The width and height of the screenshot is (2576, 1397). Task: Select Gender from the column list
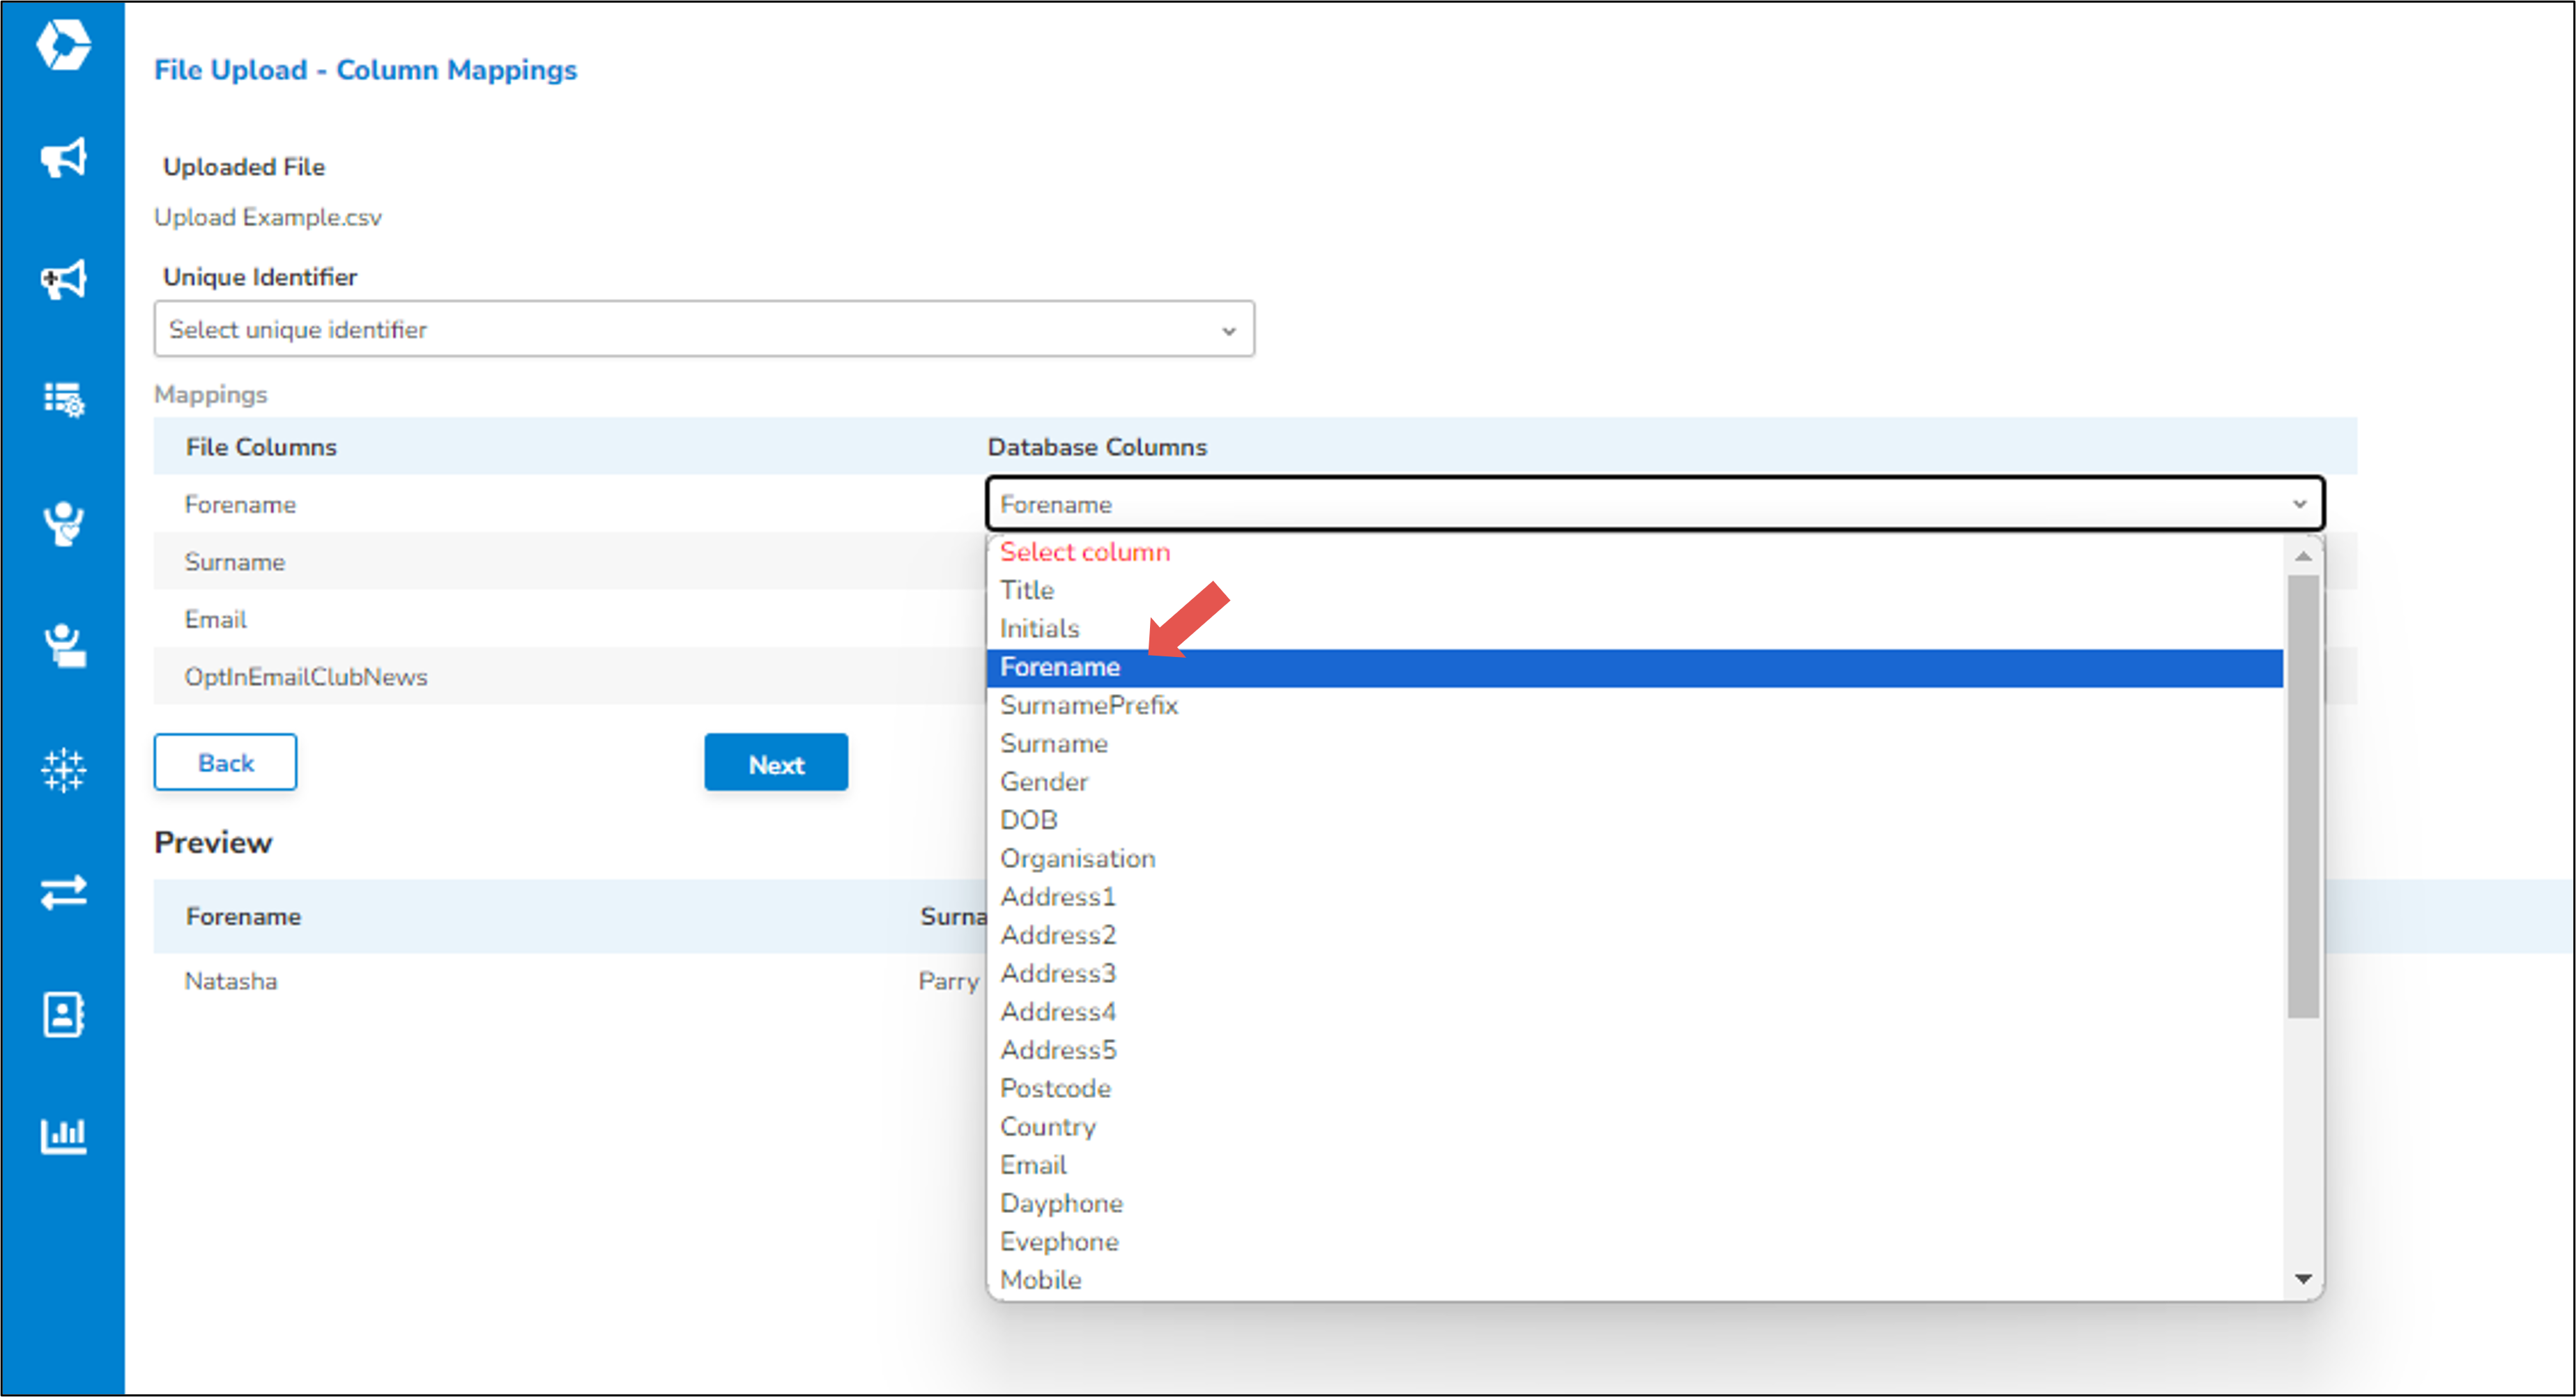coord(1635,782)
